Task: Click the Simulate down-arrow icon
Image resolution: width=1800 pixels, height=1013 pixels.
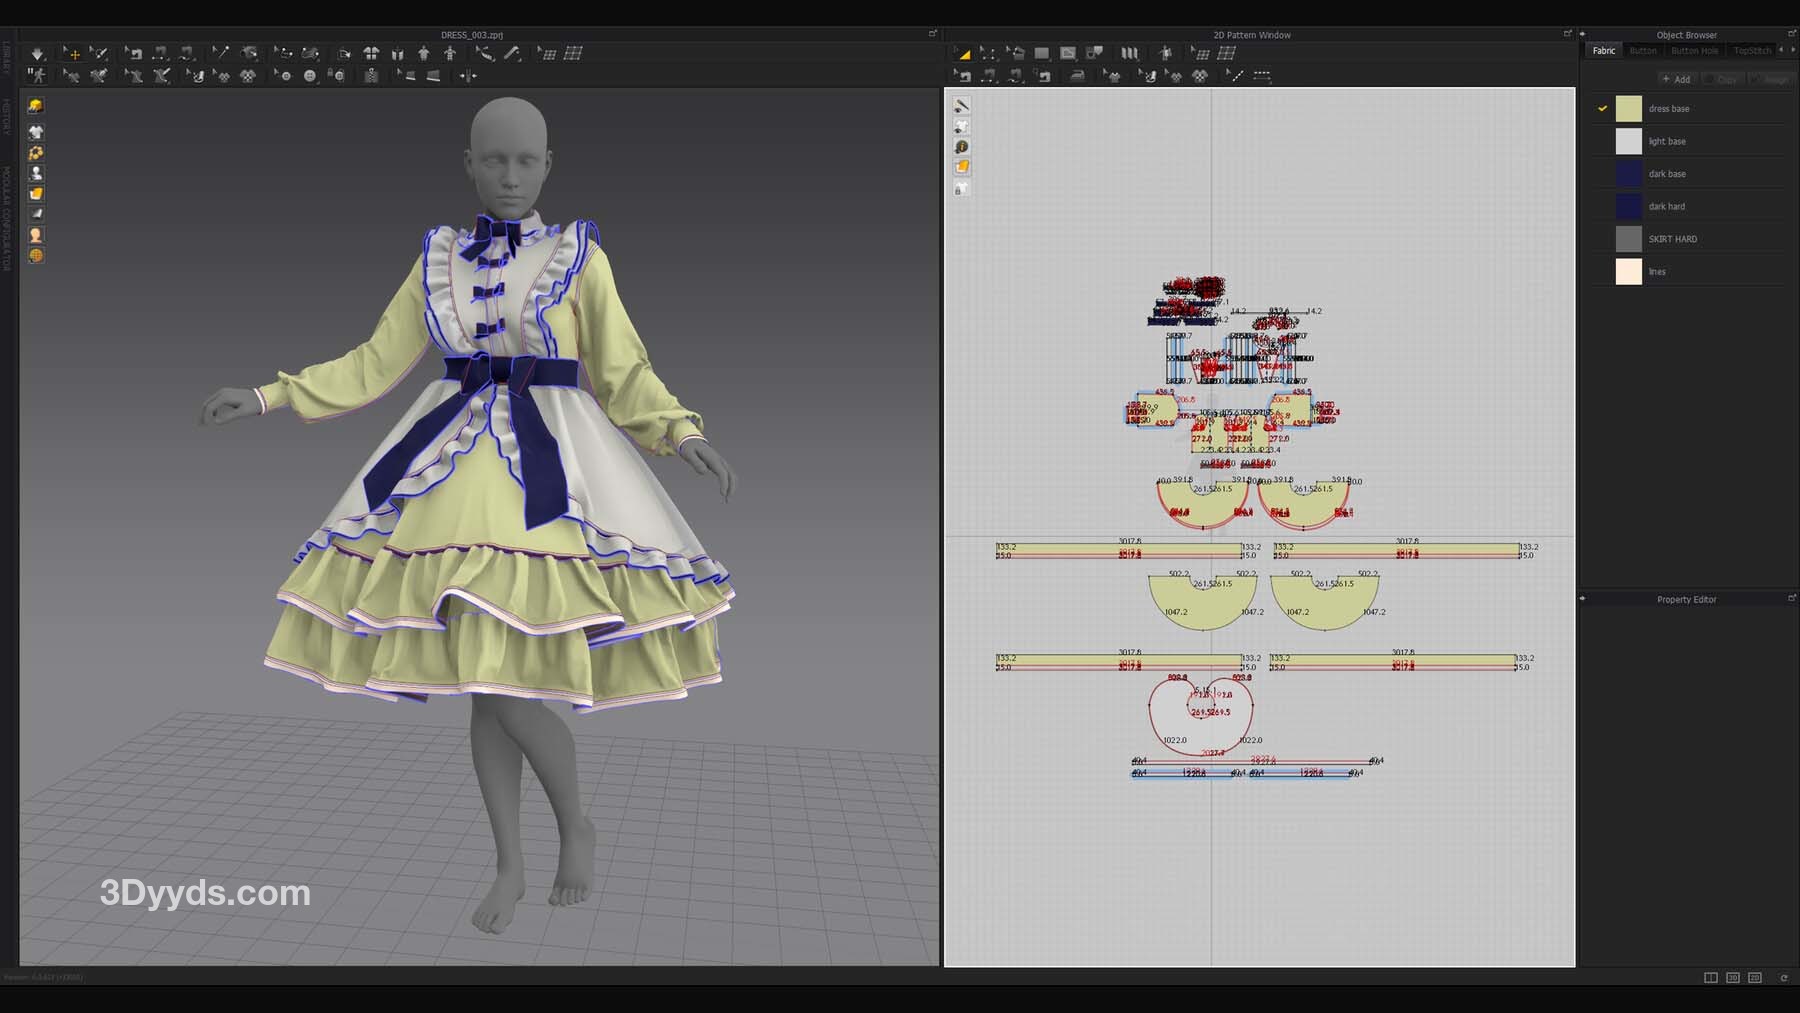Action: [37, 54]
